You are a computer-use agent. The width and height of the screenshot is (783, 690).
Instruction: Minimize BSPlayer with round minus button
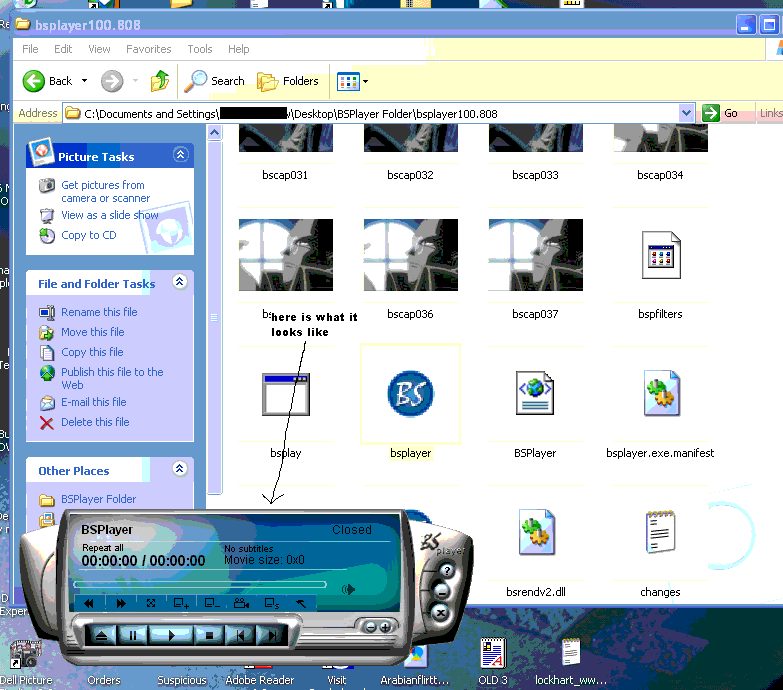coord(442,592)
